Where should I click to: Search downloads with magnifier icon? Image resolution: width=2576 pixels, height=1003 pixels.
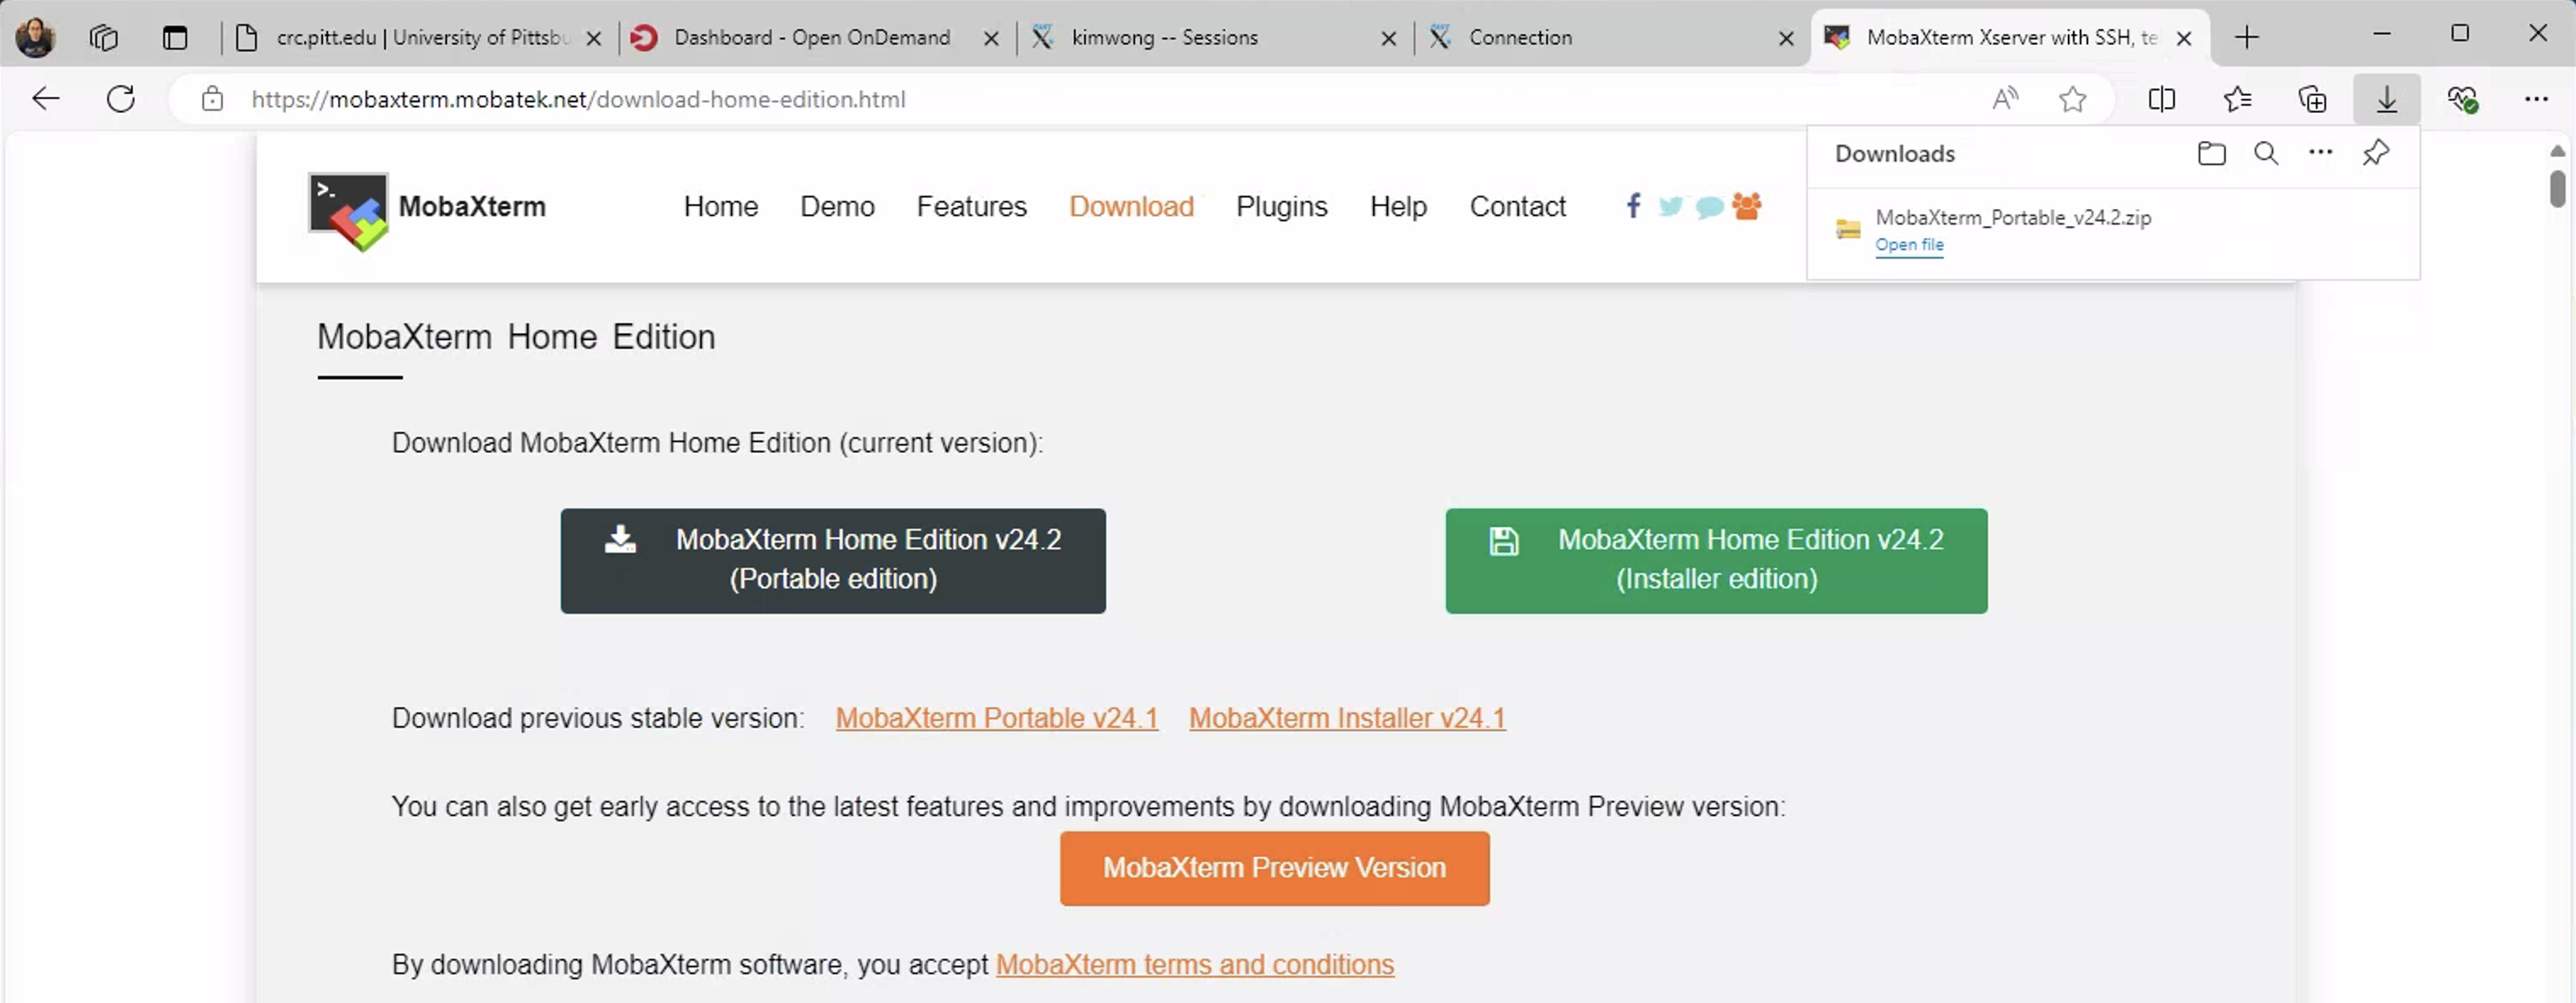coord(2266,153)
